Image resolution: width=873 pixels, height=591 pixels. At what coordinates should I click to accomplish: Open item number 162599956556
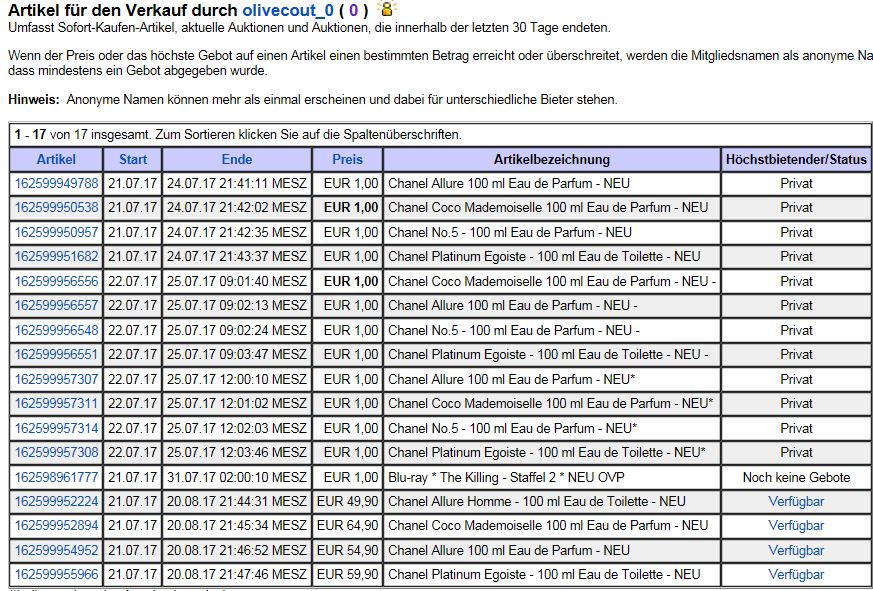tap(56, 281)
